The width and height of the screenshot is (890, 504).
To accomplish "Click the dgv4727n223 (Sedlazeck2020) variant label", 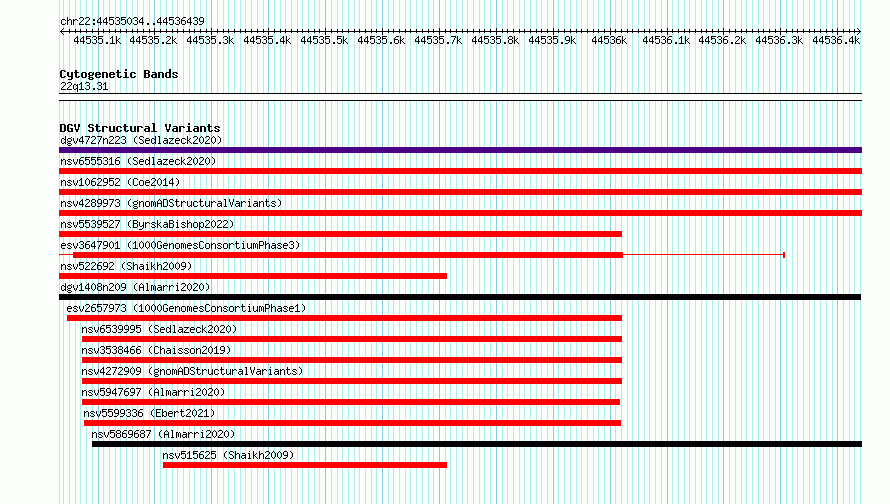I will (x=141, y=140).
